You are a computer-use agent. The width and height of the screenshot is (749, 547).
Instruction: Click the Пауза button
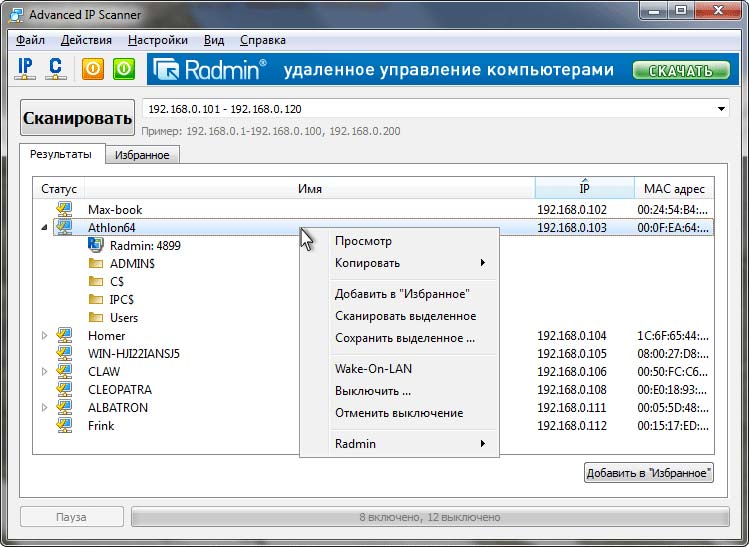click(72, 517)
